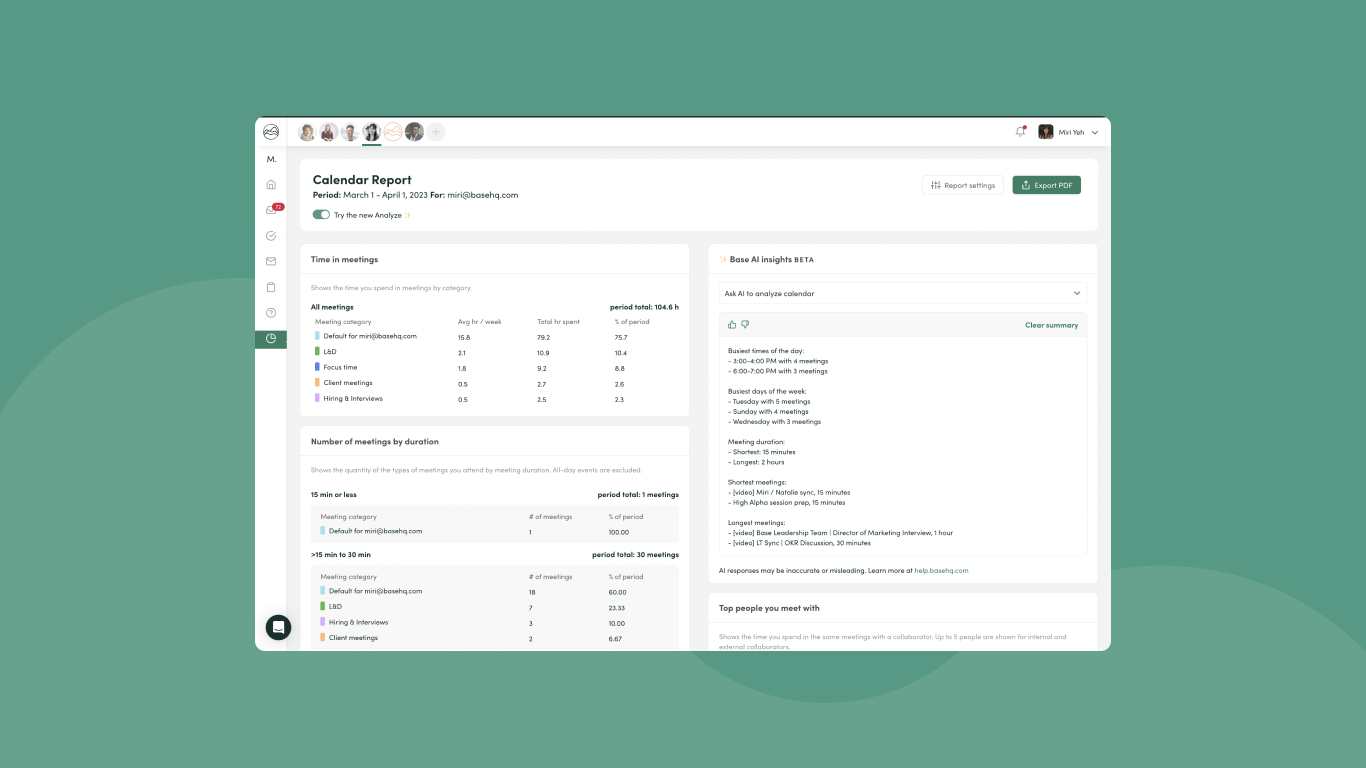The image size is (1366, 768).
Task: Give a thumbs up to AI insights
Action: click(731, 324)
